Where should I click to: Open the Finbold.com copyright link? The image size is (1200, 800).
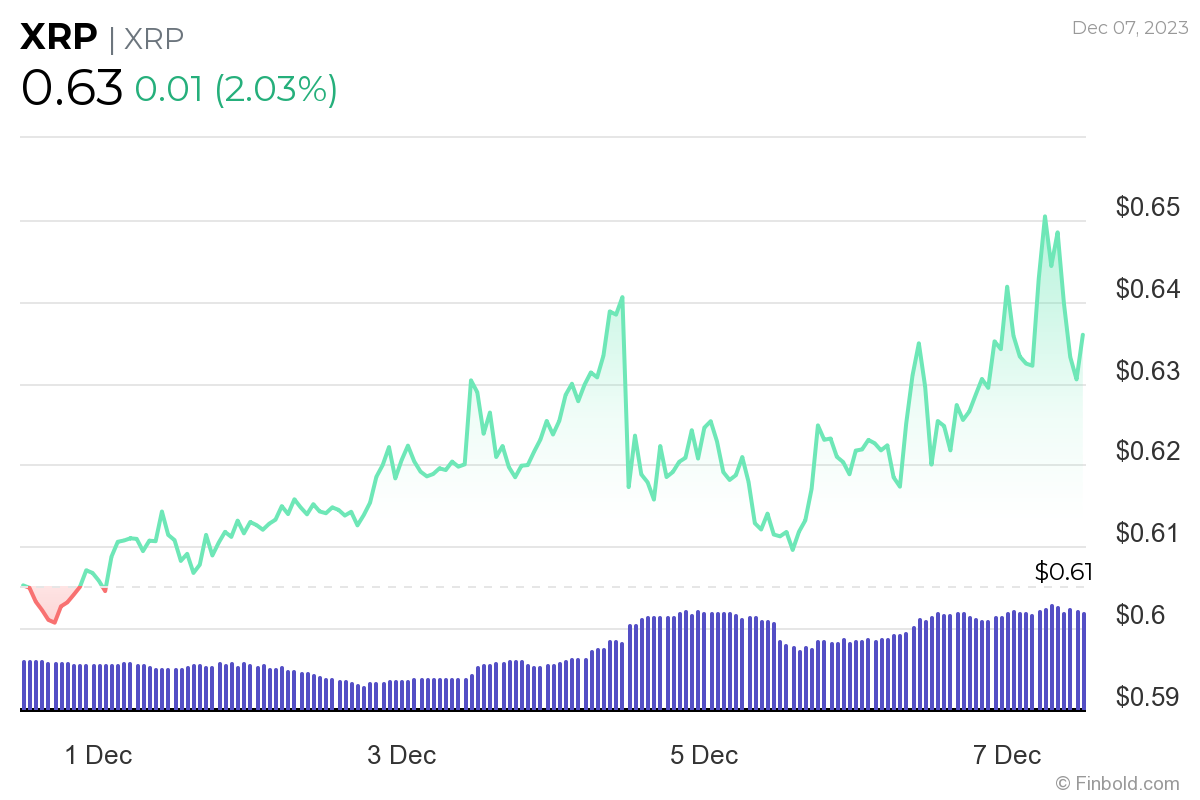click(1118, 783)
